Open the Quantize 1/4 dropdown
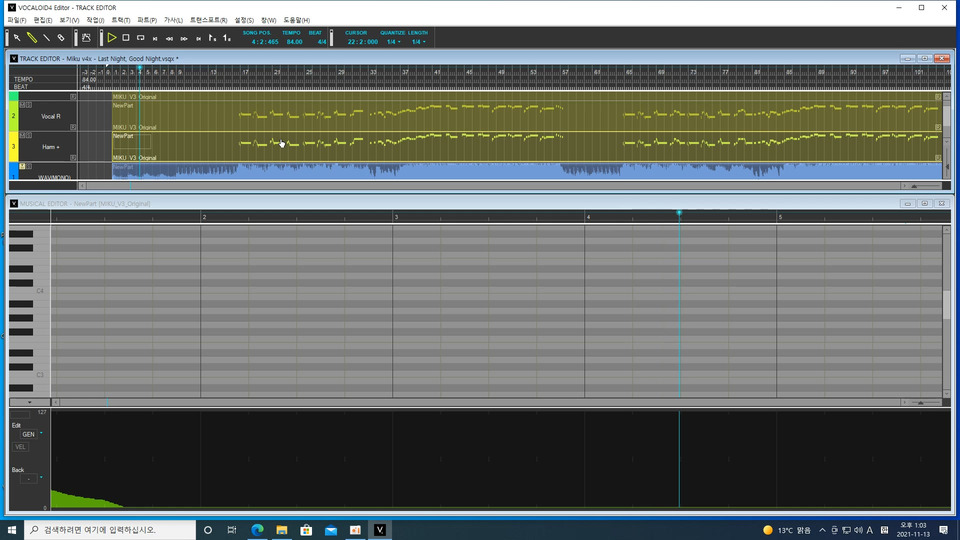Image resolution: width=960 pixels, height=540 pixels. (x=393, y=42)
